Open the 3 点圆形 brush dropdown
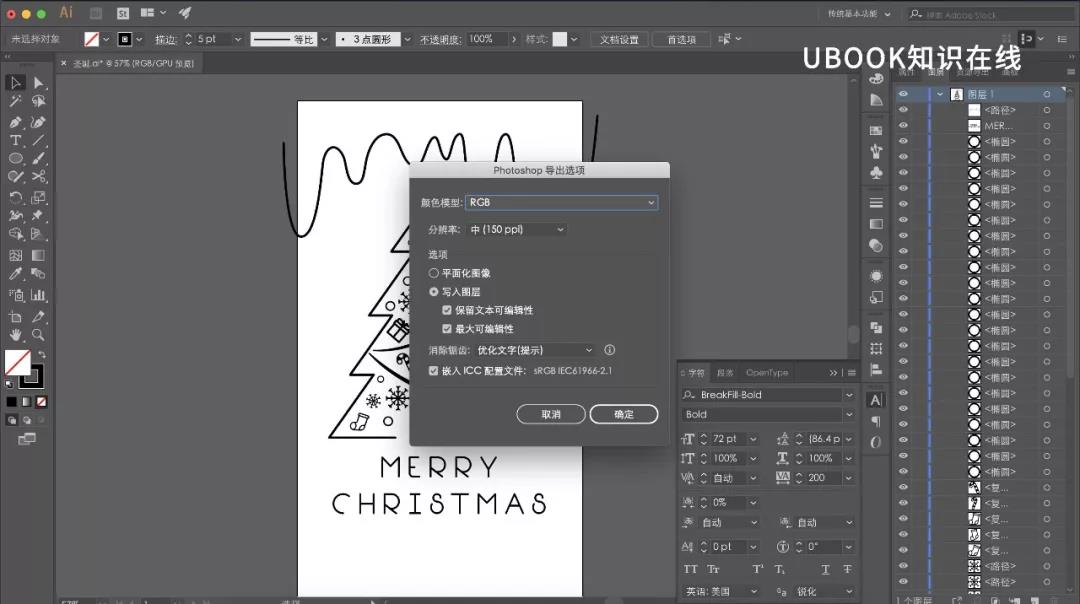 coord(407,40)
